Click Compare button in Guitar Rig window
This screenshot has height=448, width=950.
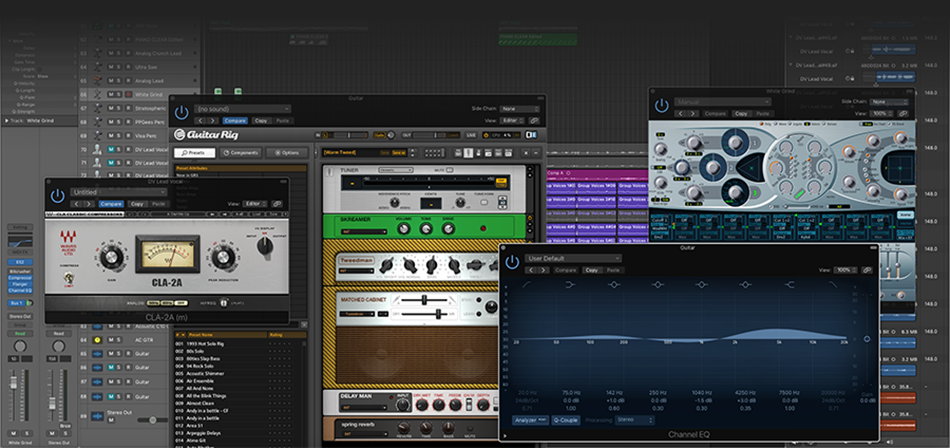tap(235, 121)
